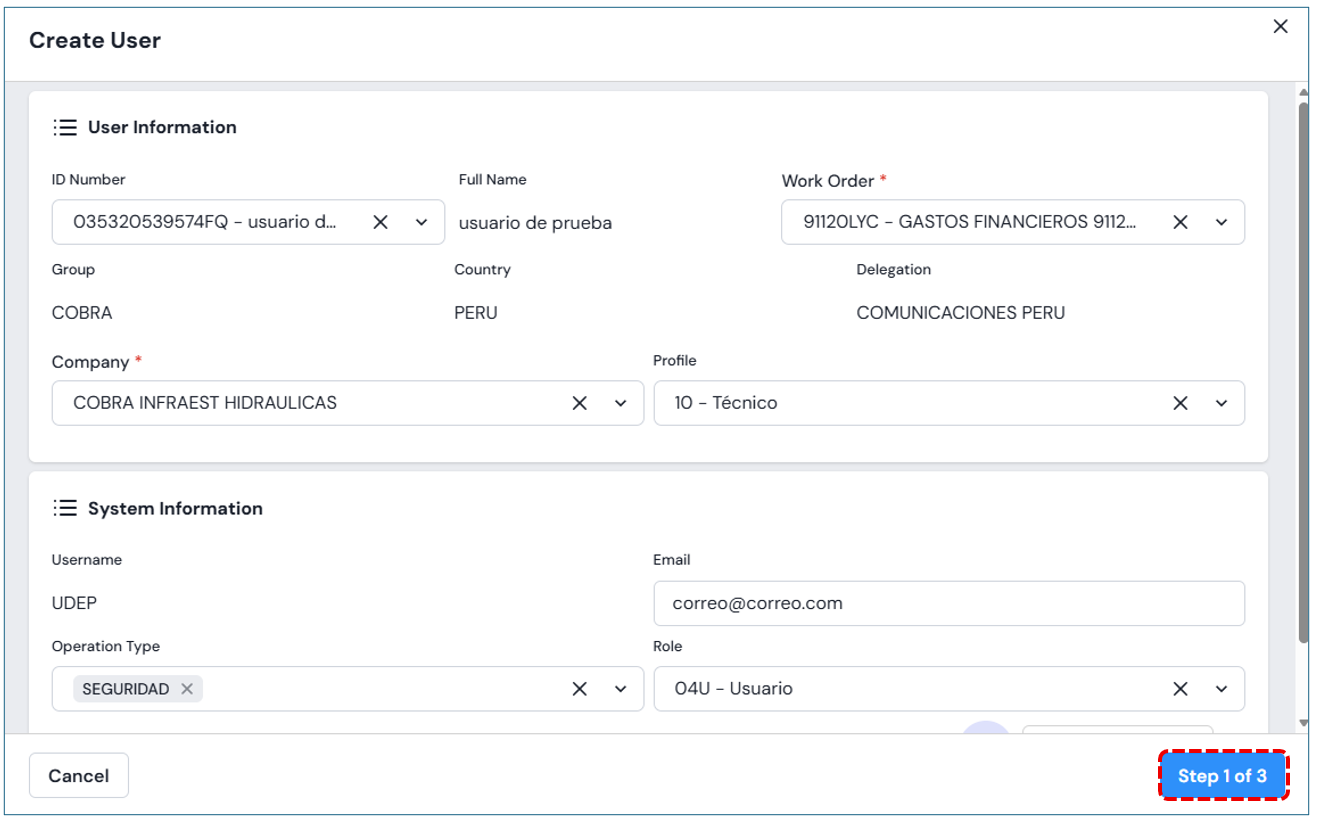Clear the Profile field value
This screenshot has height=825, width=1318.
click(x=1180, y=403)
